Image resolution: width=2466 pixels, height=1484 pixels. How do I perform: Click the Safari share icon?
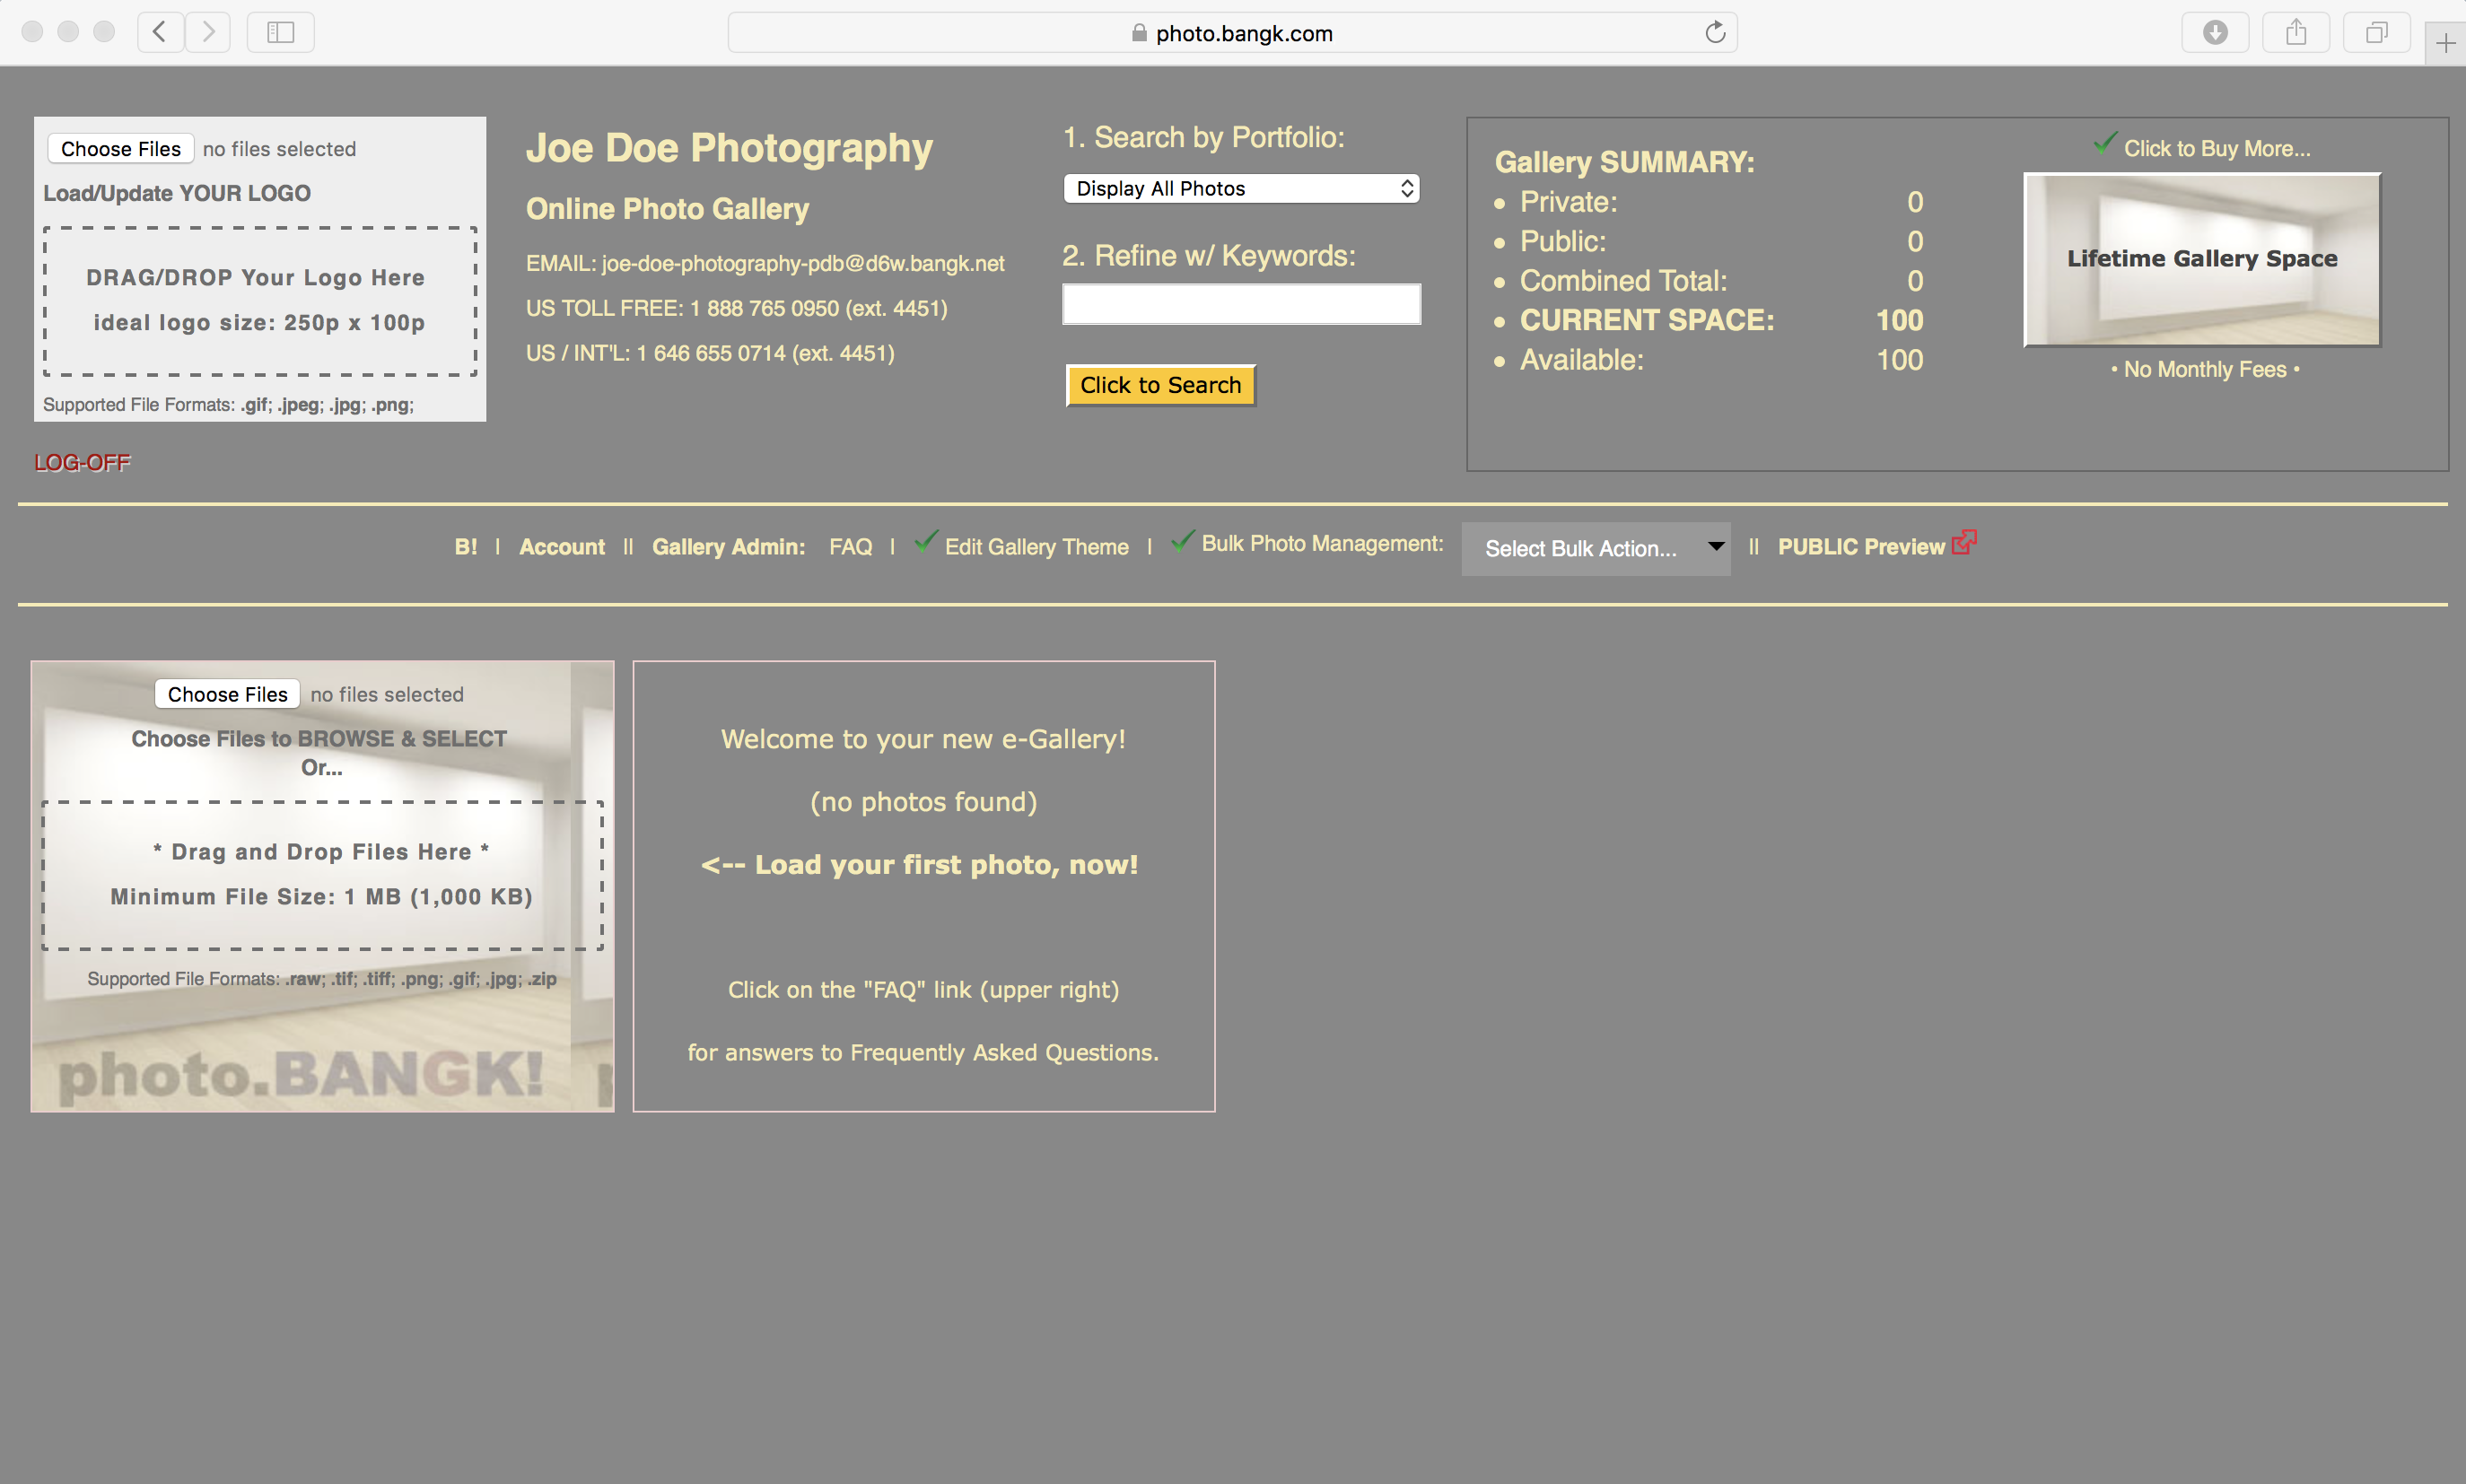click(2296, 32)
